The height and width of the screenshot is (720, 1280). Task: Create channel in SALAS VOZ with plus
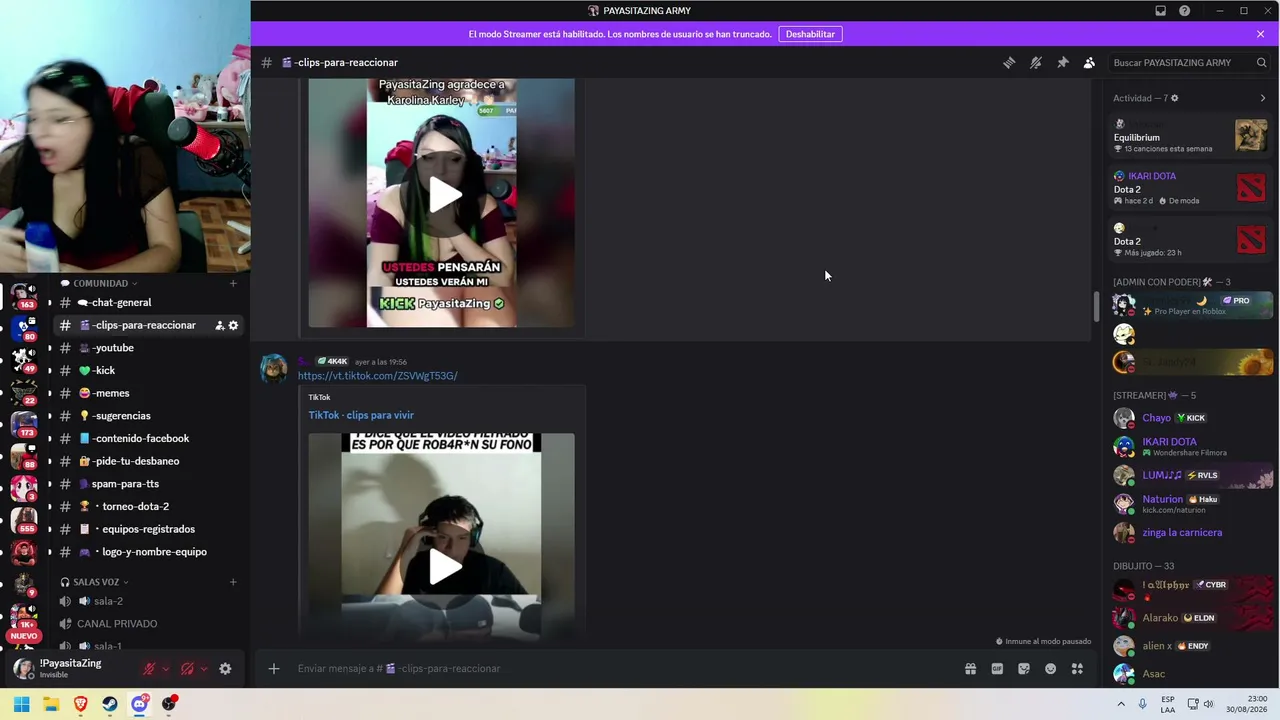[233, 582]
